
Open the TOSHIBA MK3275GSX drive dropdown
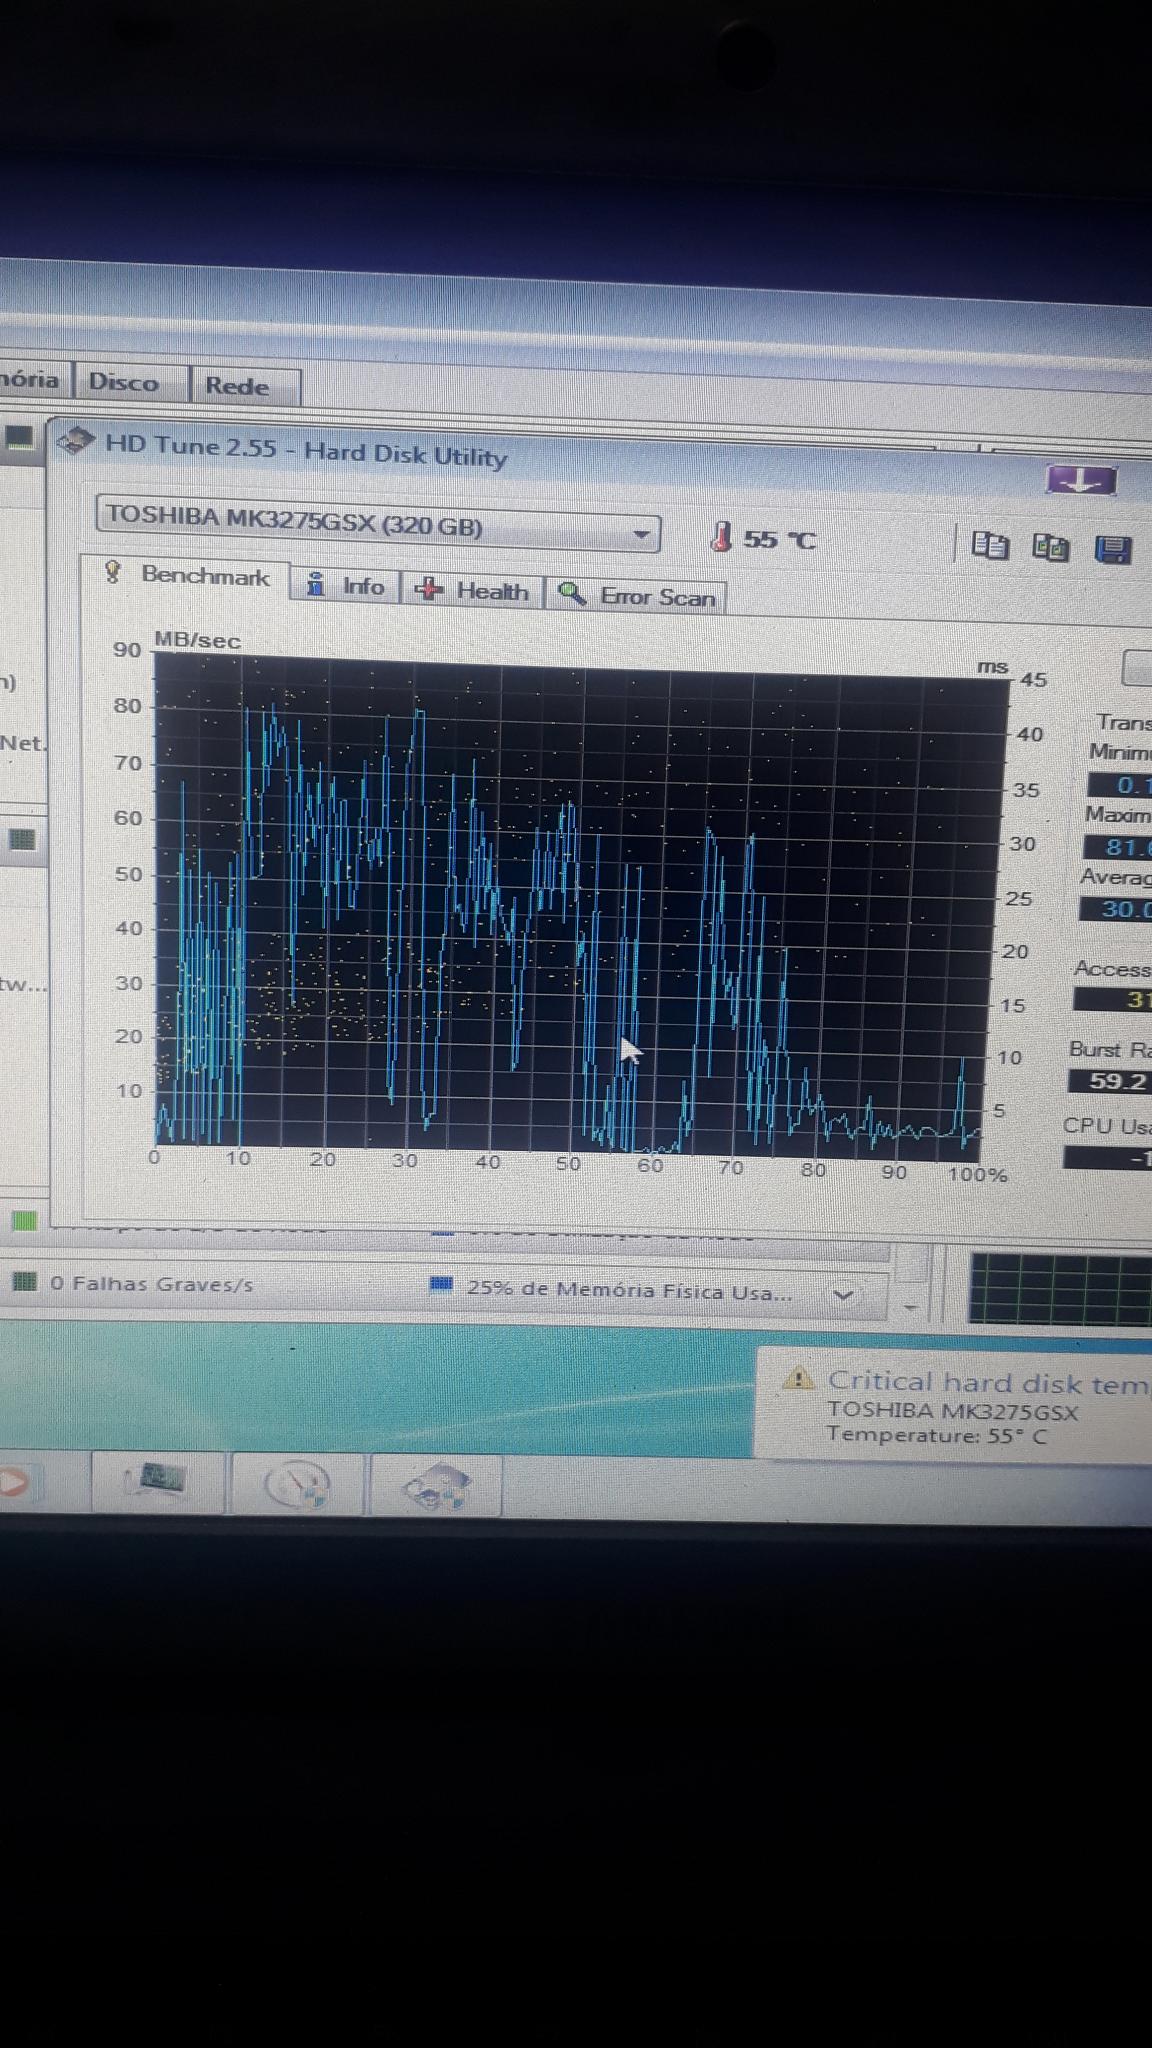click(x=378, y=524)
